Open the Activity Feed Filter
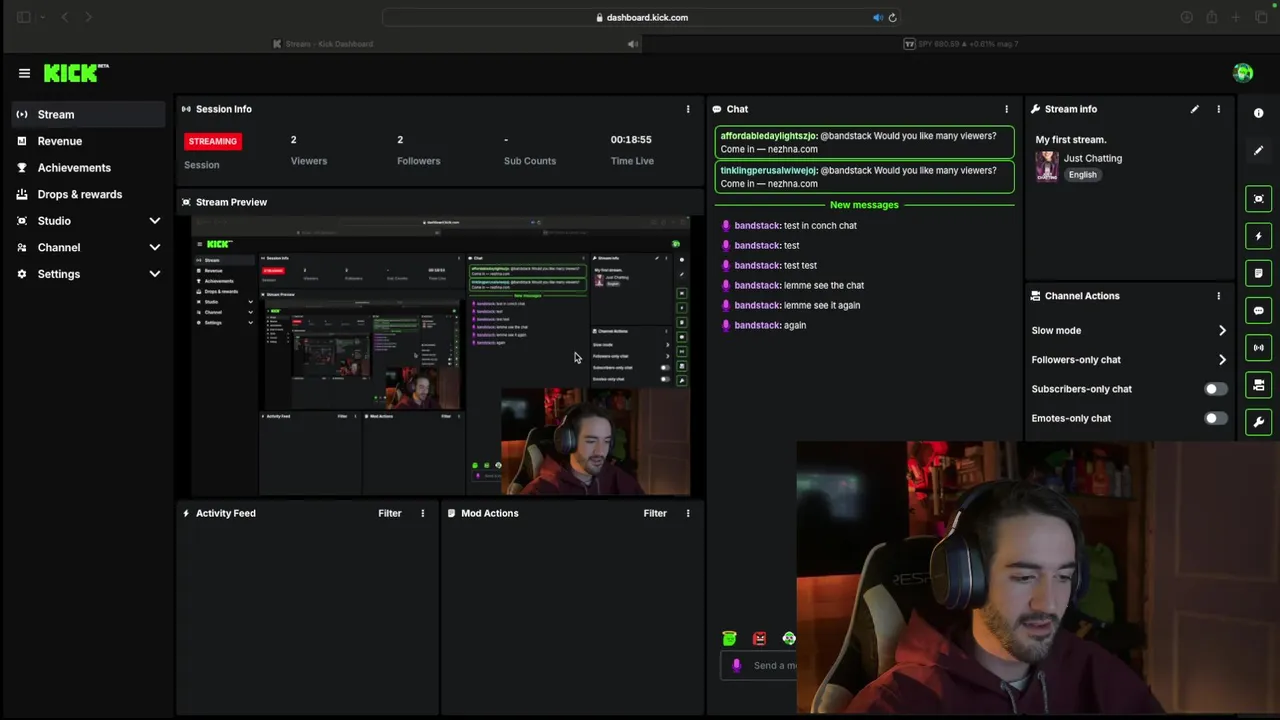1280x720 pixels. (x=390, y=513)
